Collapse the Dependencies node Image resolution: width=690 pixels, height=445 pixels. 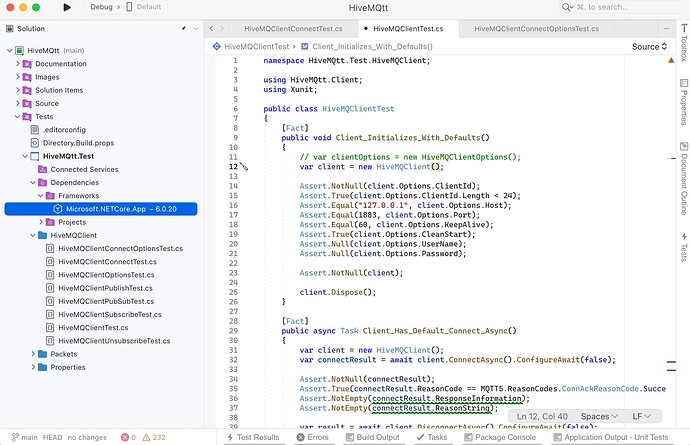(33, 183)
